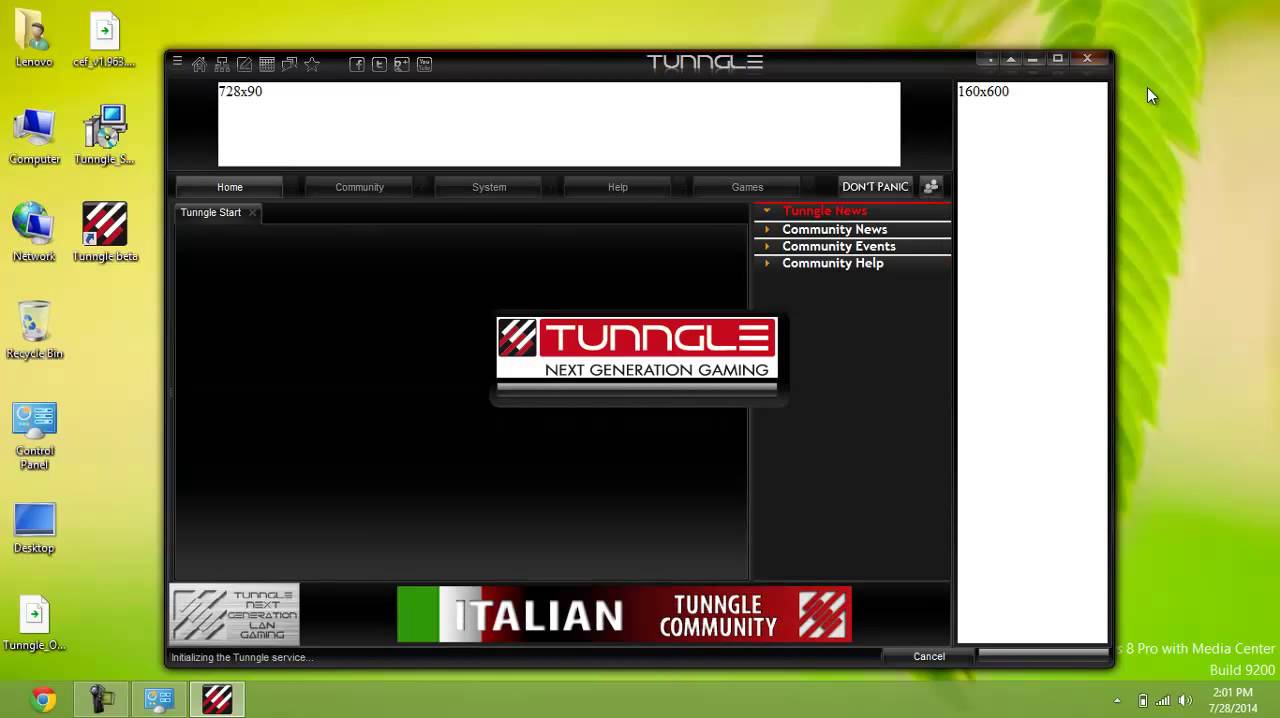This screenshot has width=1280, height=718.
Task: Select the Computer desktop icon
Action: 34,136
